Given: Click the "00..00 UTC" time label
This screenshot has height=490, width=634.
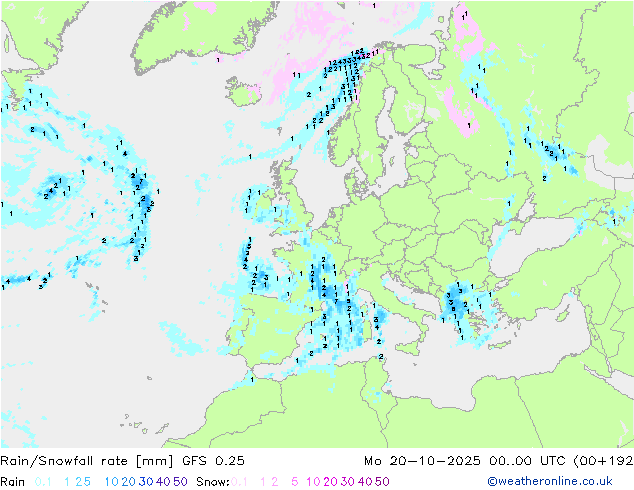Looking at the screenshot, I should tap(528, 461).
